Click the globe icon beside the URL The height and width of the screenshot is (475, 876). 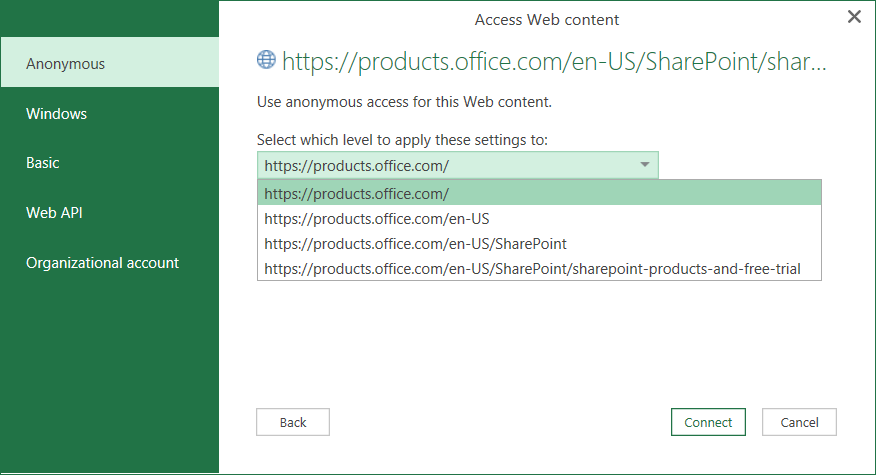(x=266, y=60)
